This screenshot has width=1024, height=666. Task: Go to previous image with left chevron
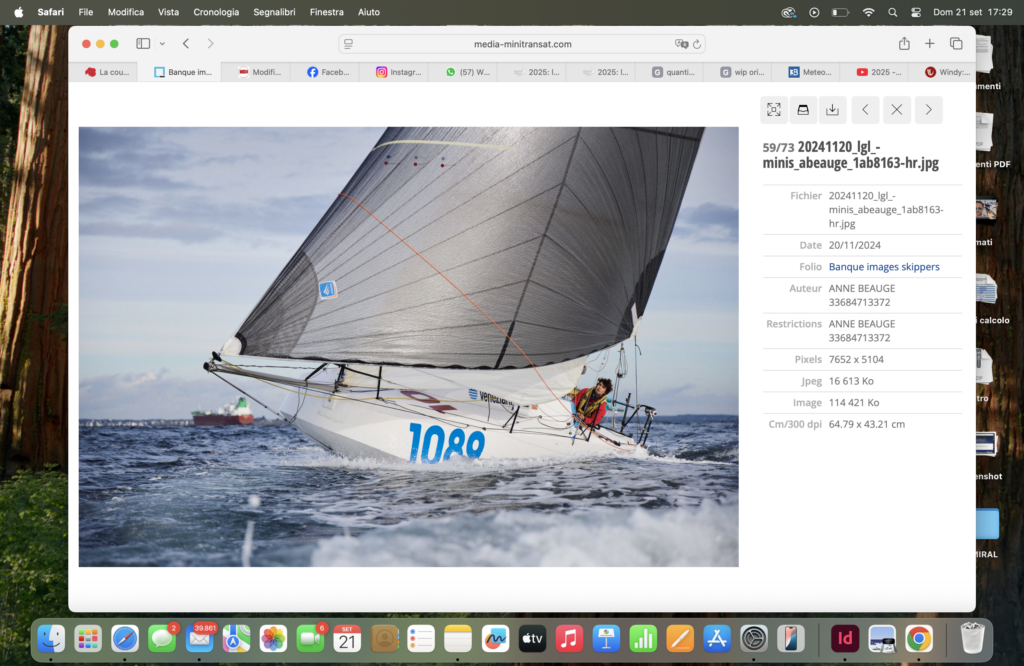(x=865, y=110)
